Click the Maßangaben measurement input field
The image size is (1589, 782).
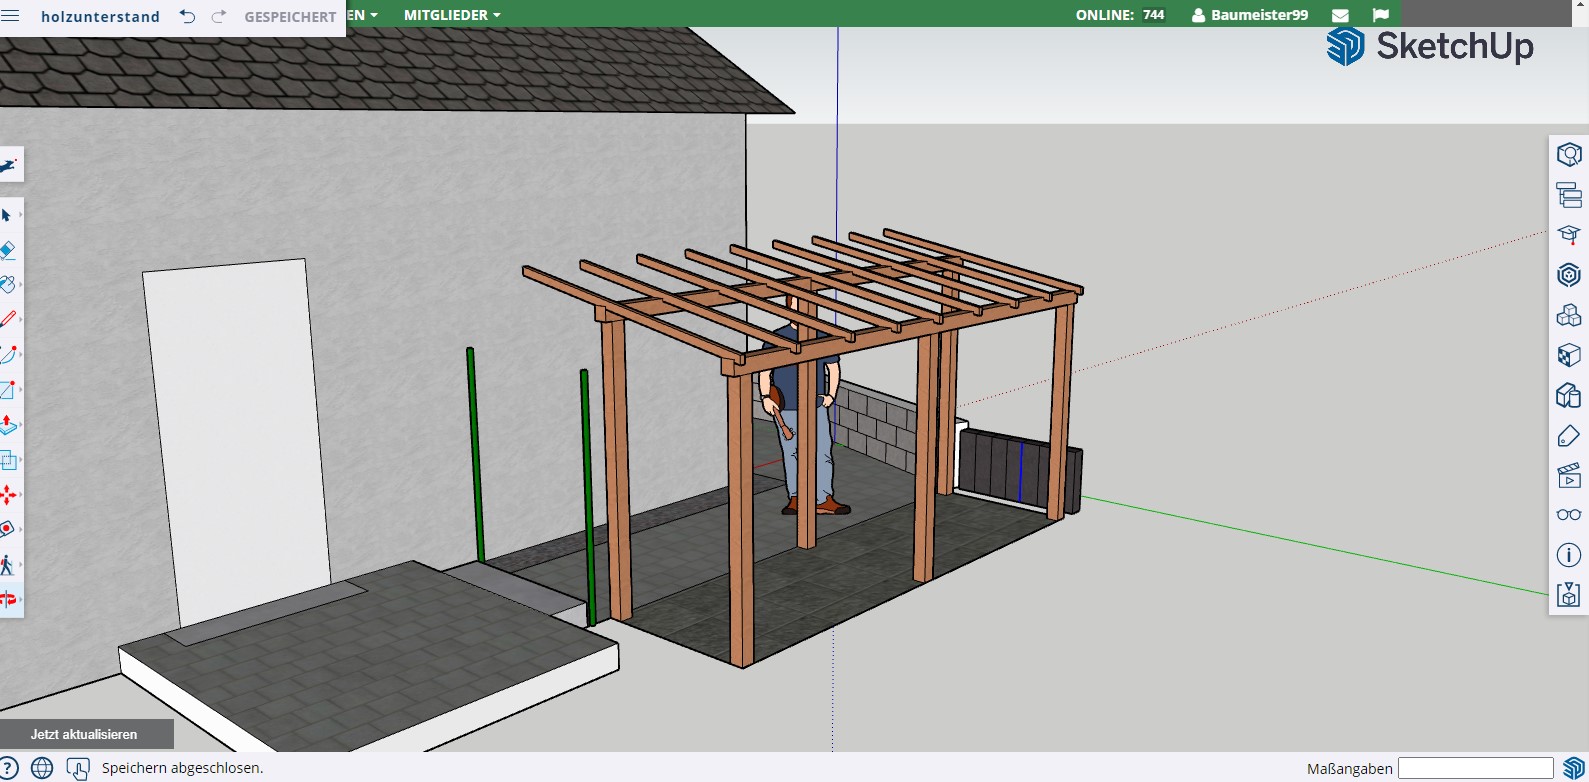1475,768
